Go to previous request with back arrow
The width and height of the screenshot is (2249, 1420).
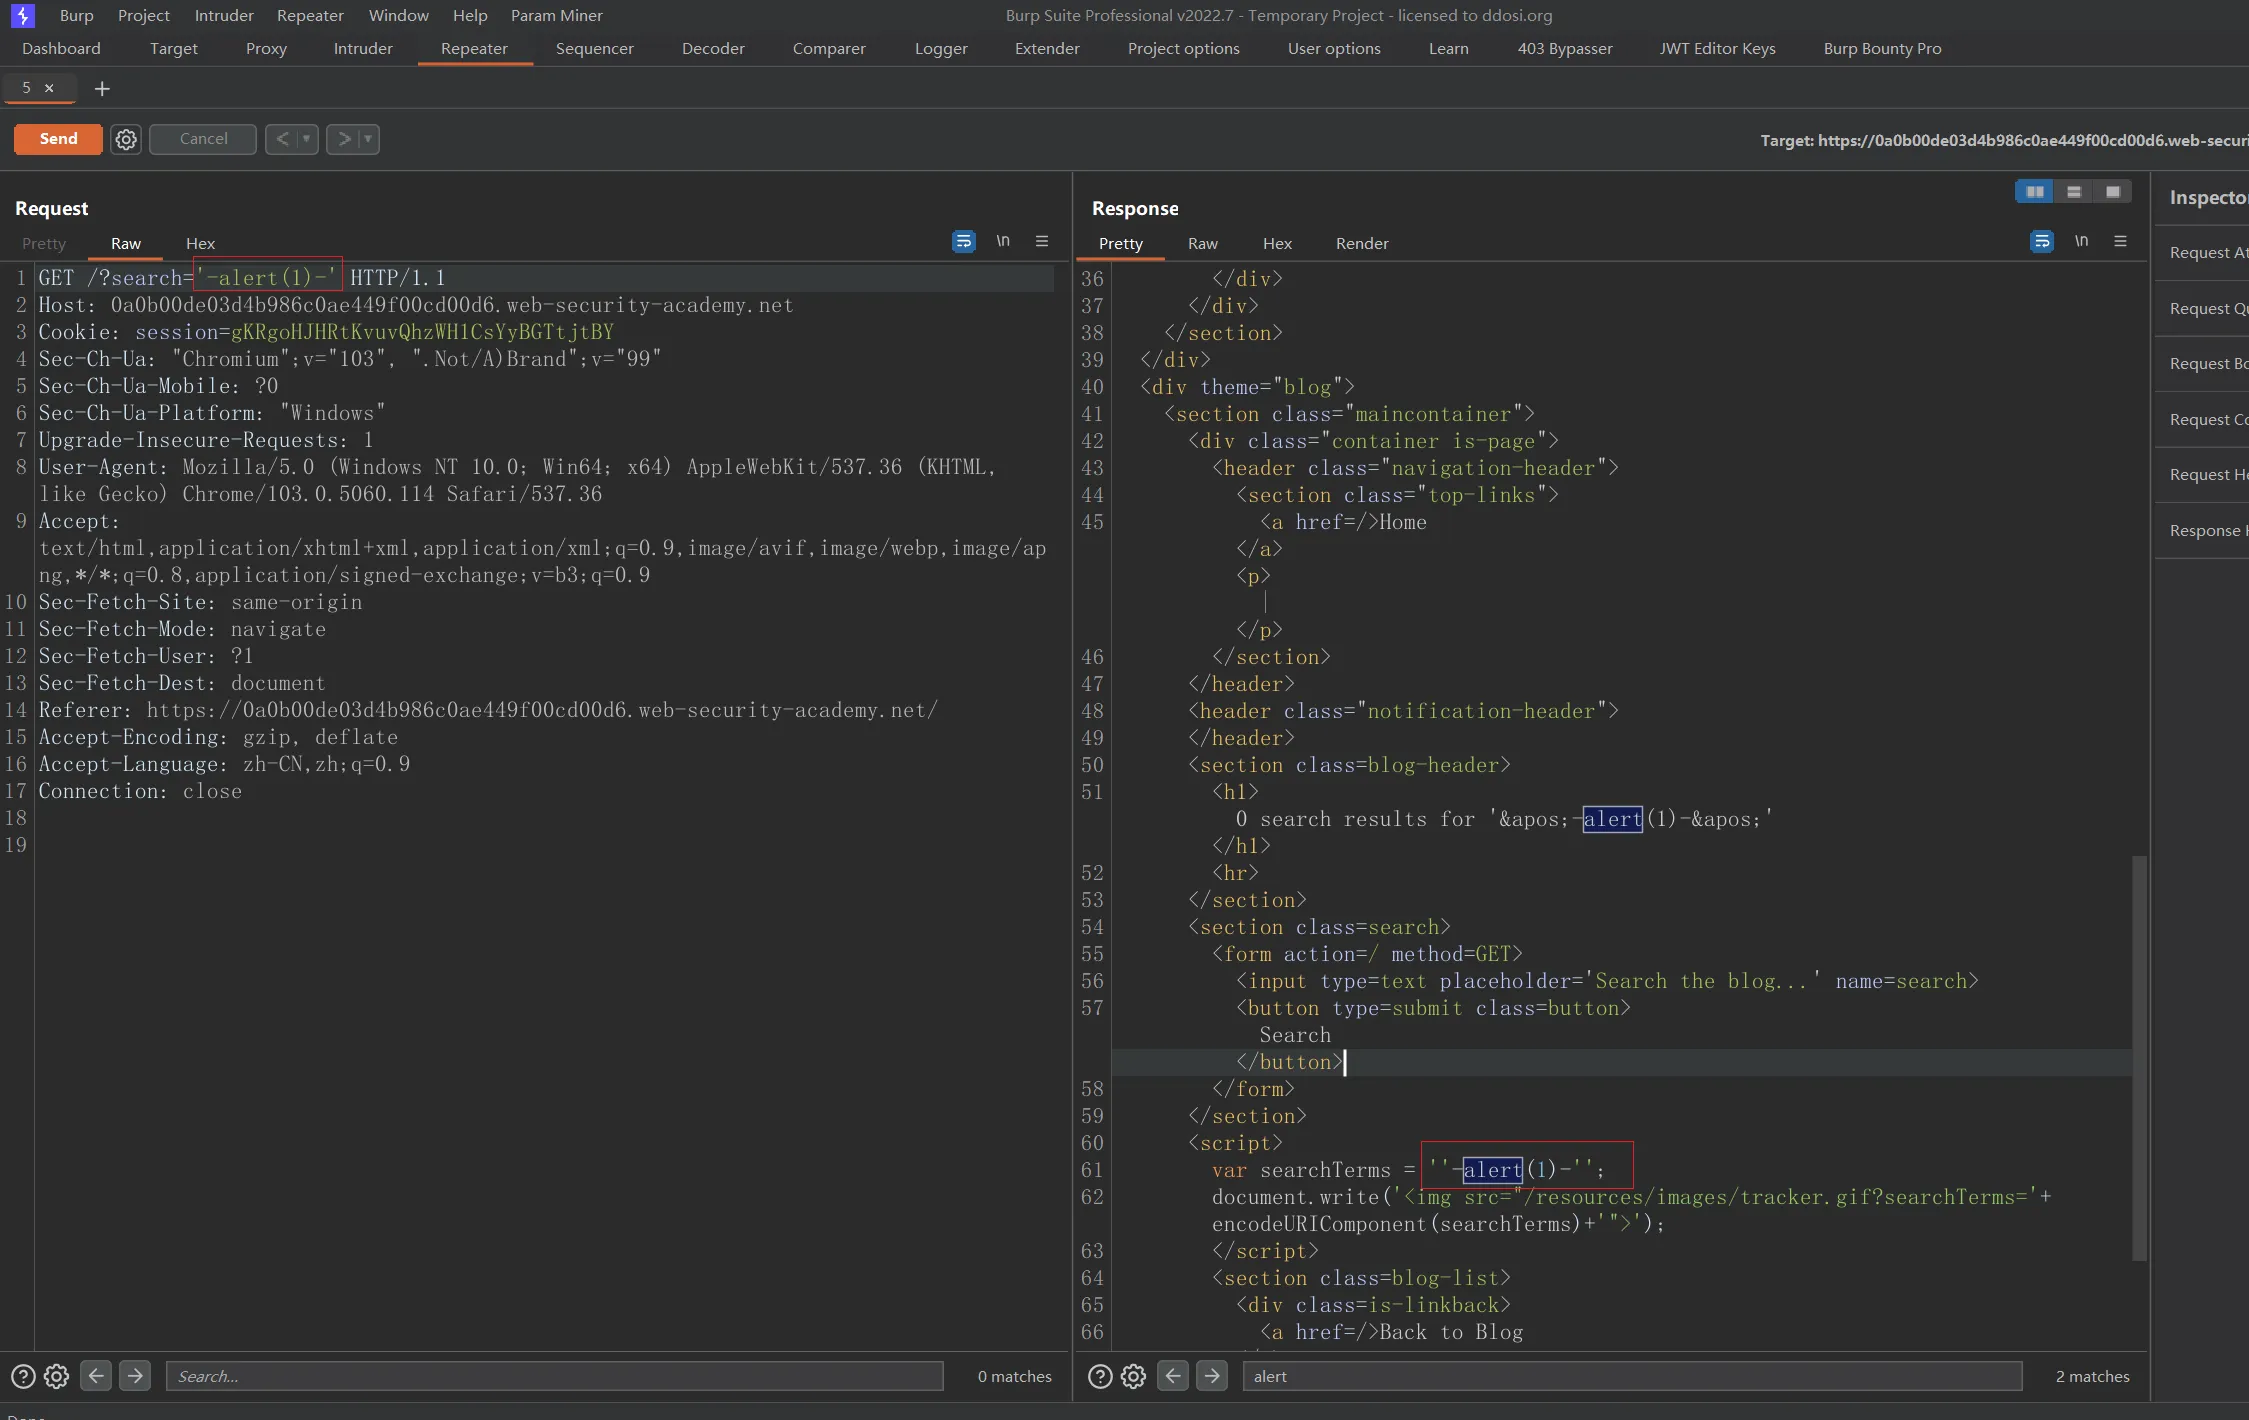[x=282, y=139]
